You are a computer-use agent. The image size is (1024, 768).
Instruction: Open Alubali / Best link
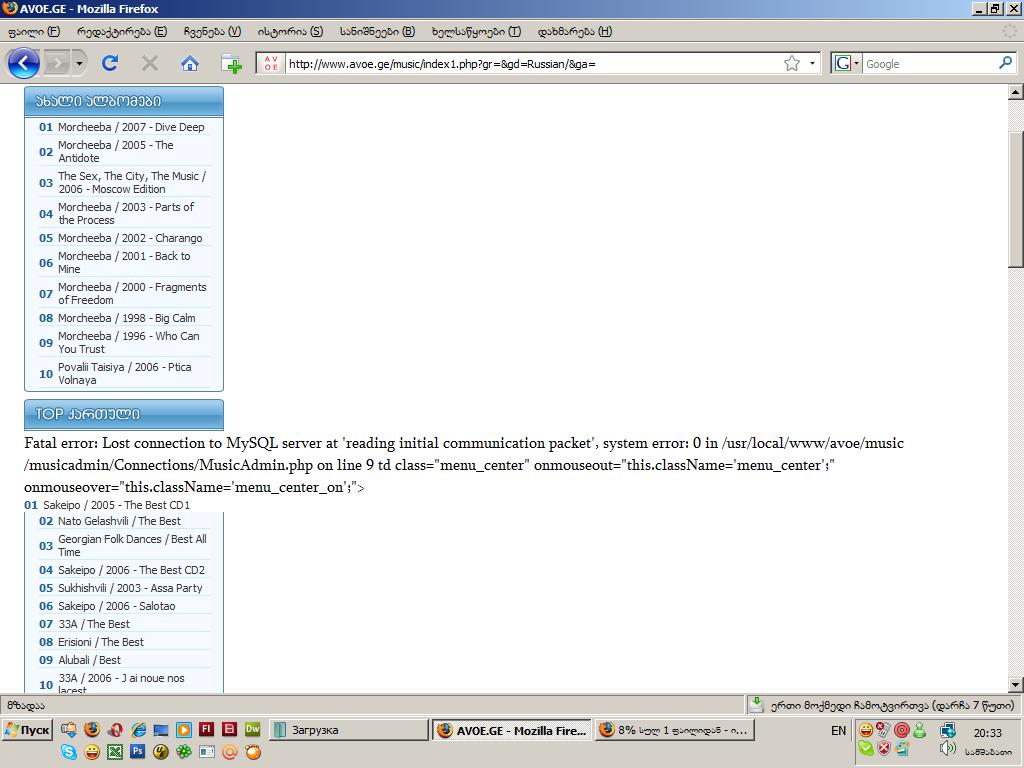point(89,660)
